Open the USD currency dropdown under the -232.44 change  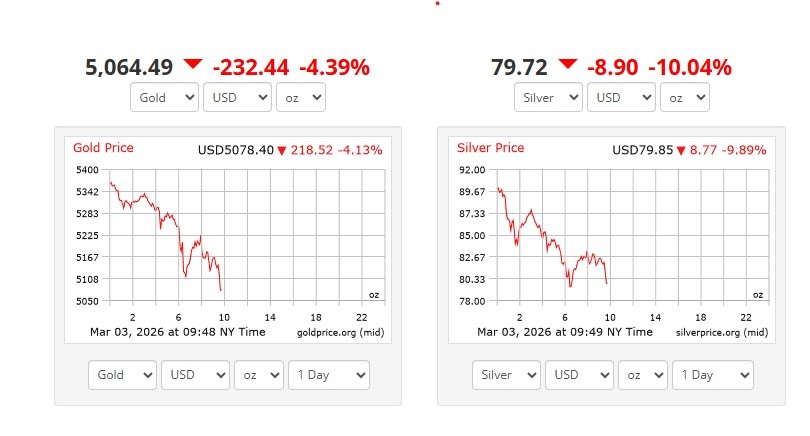pyautogui.click(x=237, y=98)
